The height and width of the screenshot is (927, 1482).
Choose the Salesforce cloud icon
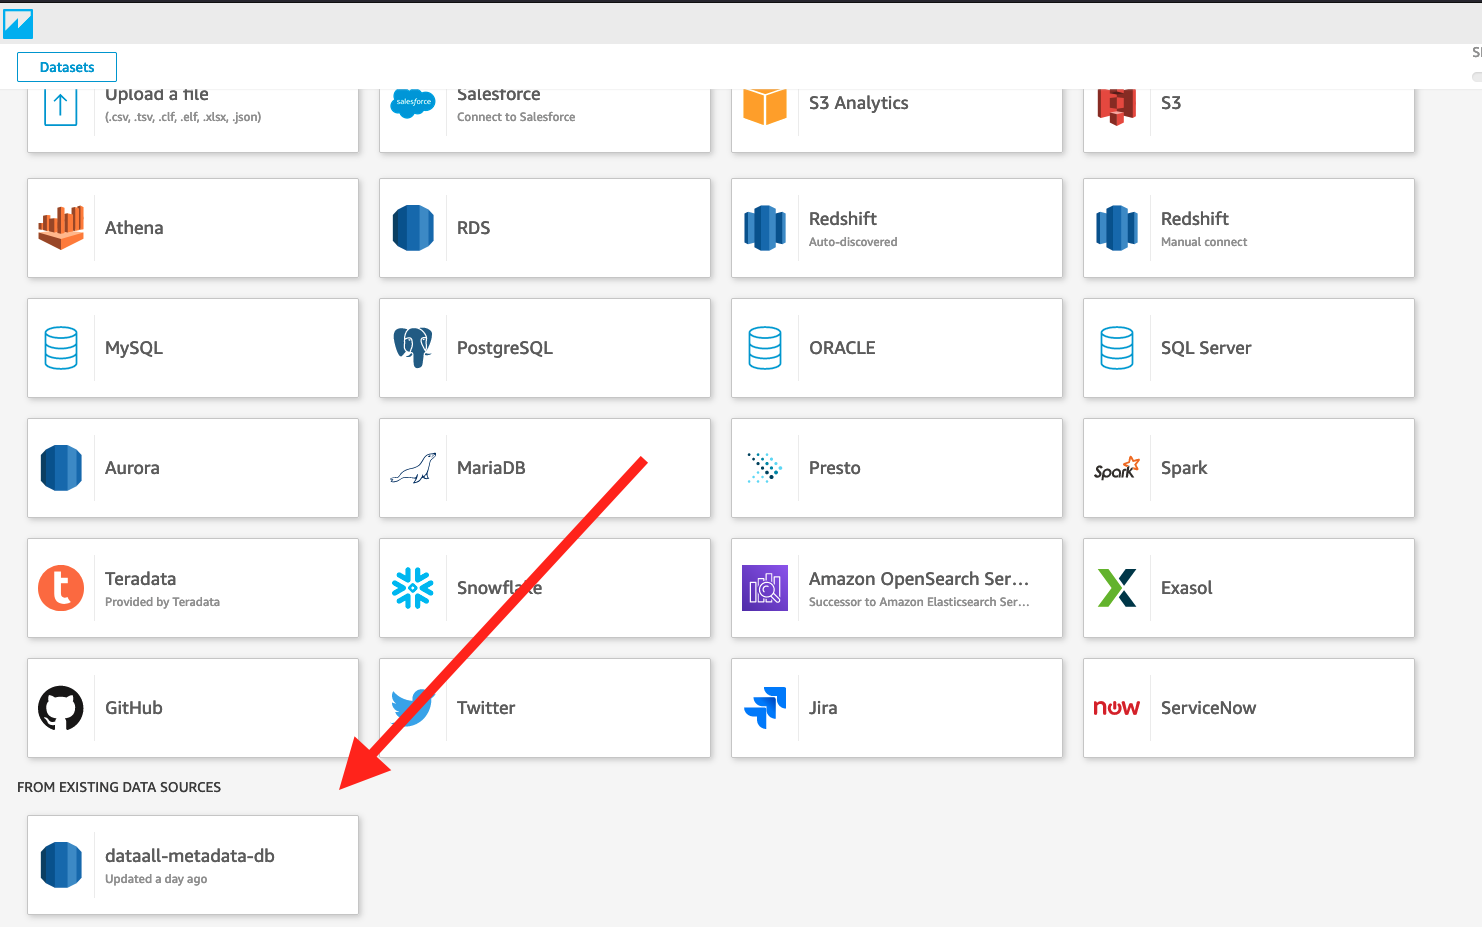pos(413,102)
